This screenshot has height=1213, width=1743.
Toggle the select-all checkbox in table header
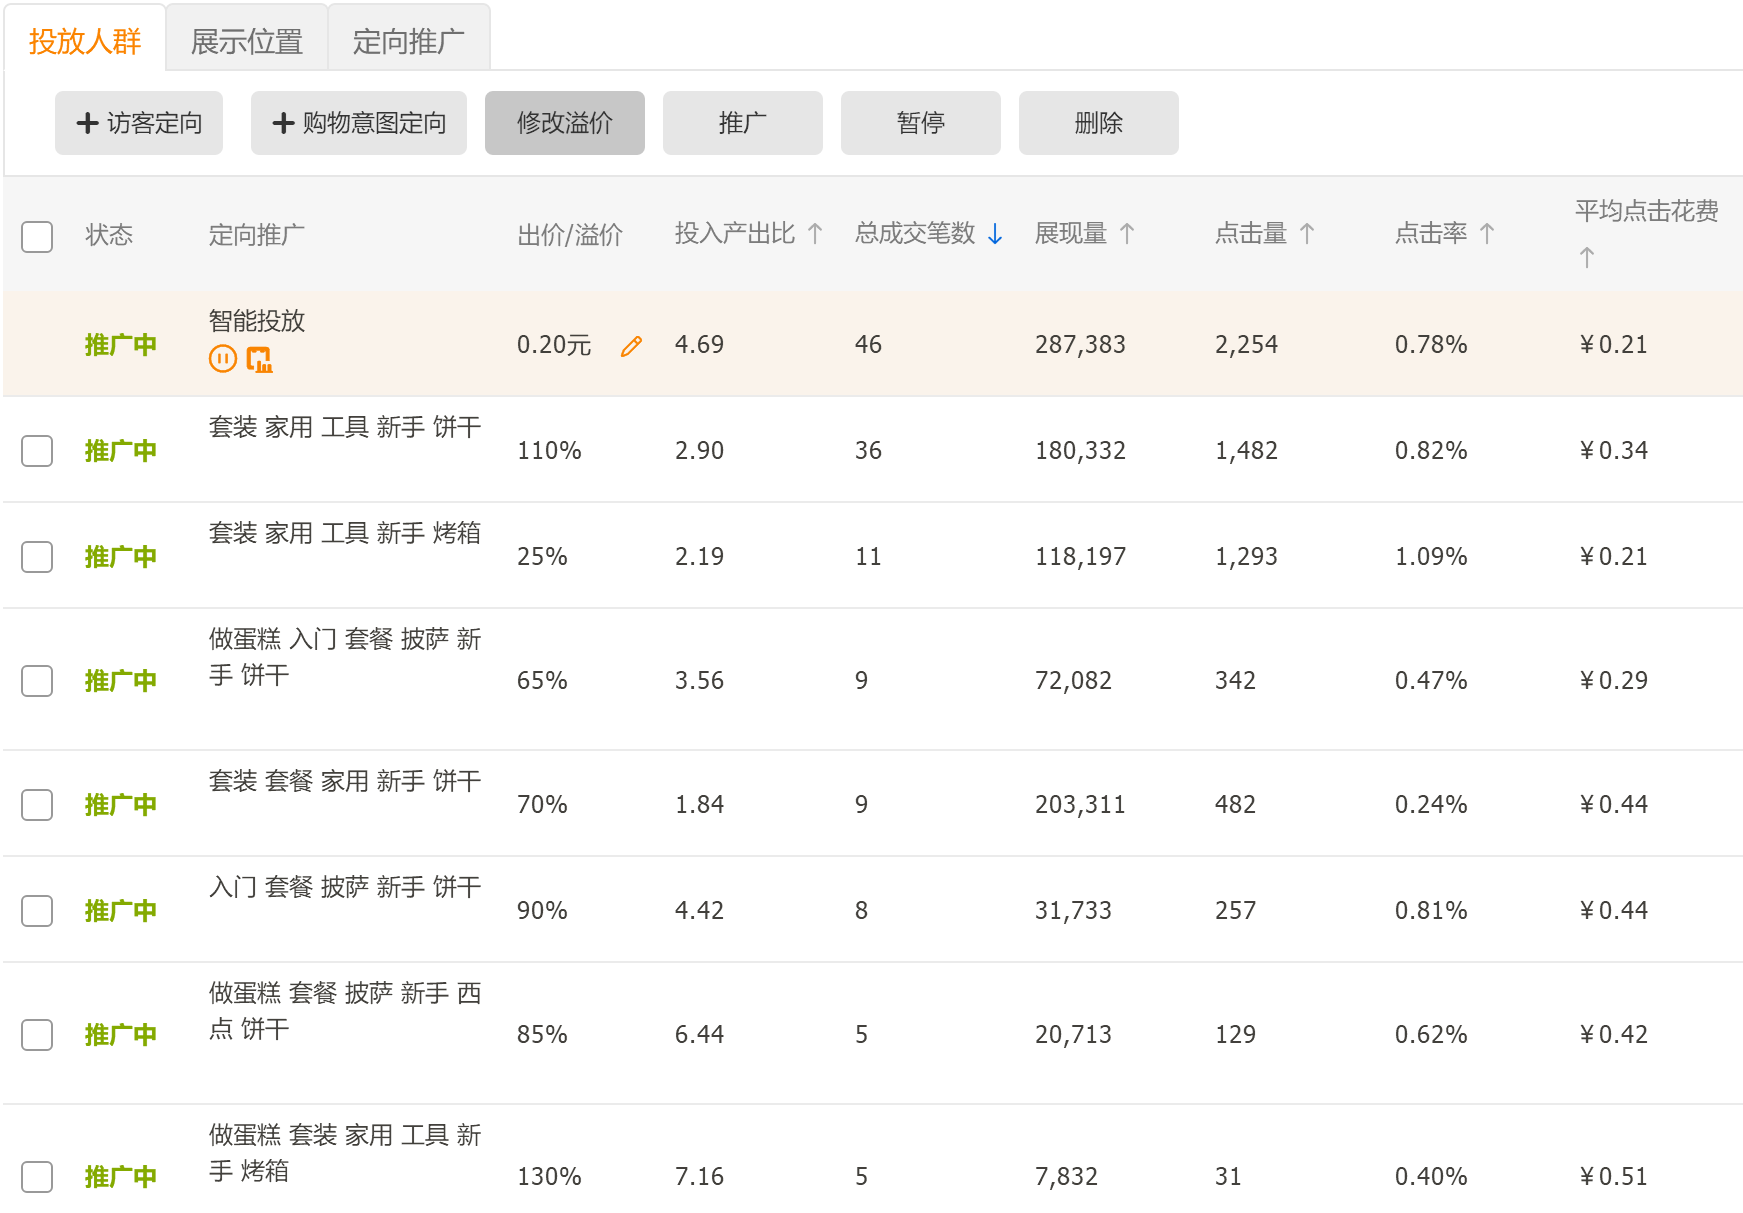click(37, 236)
